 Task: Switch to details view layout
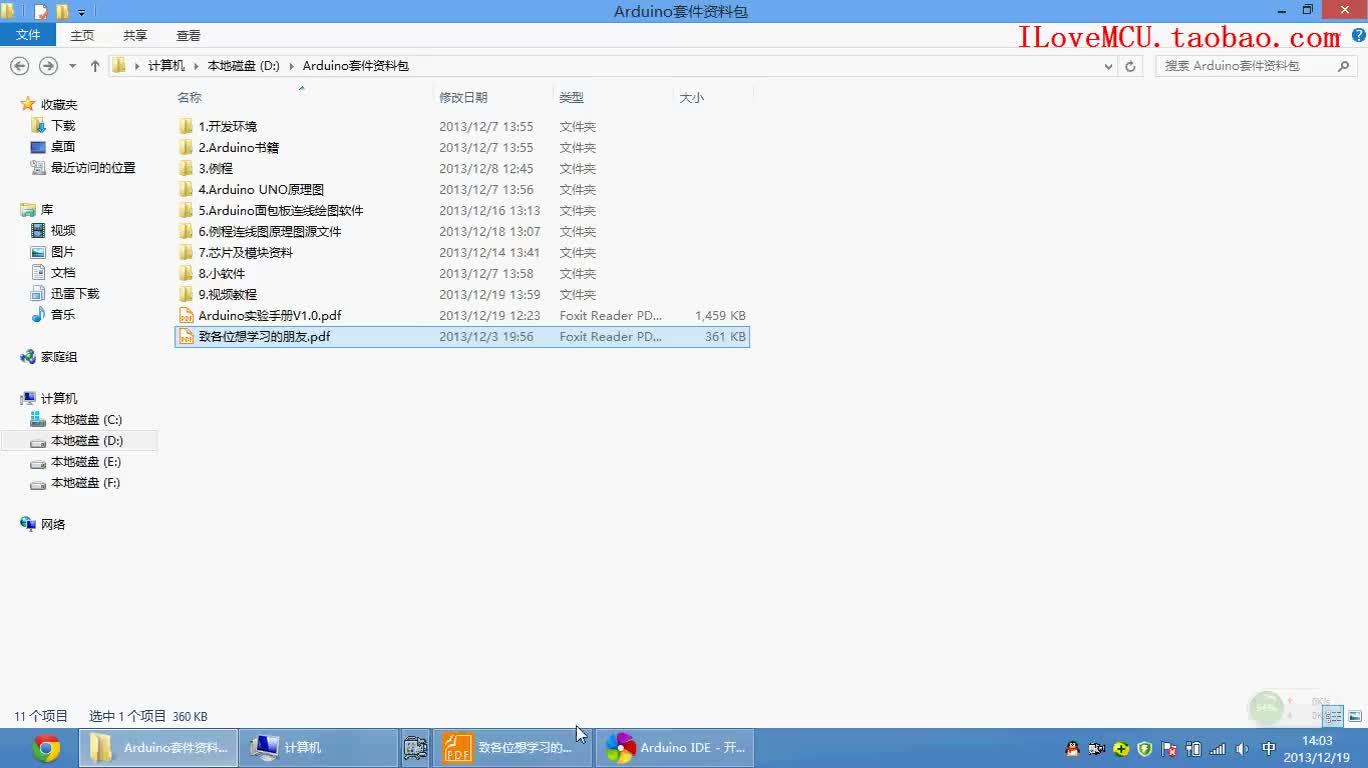1332,716
